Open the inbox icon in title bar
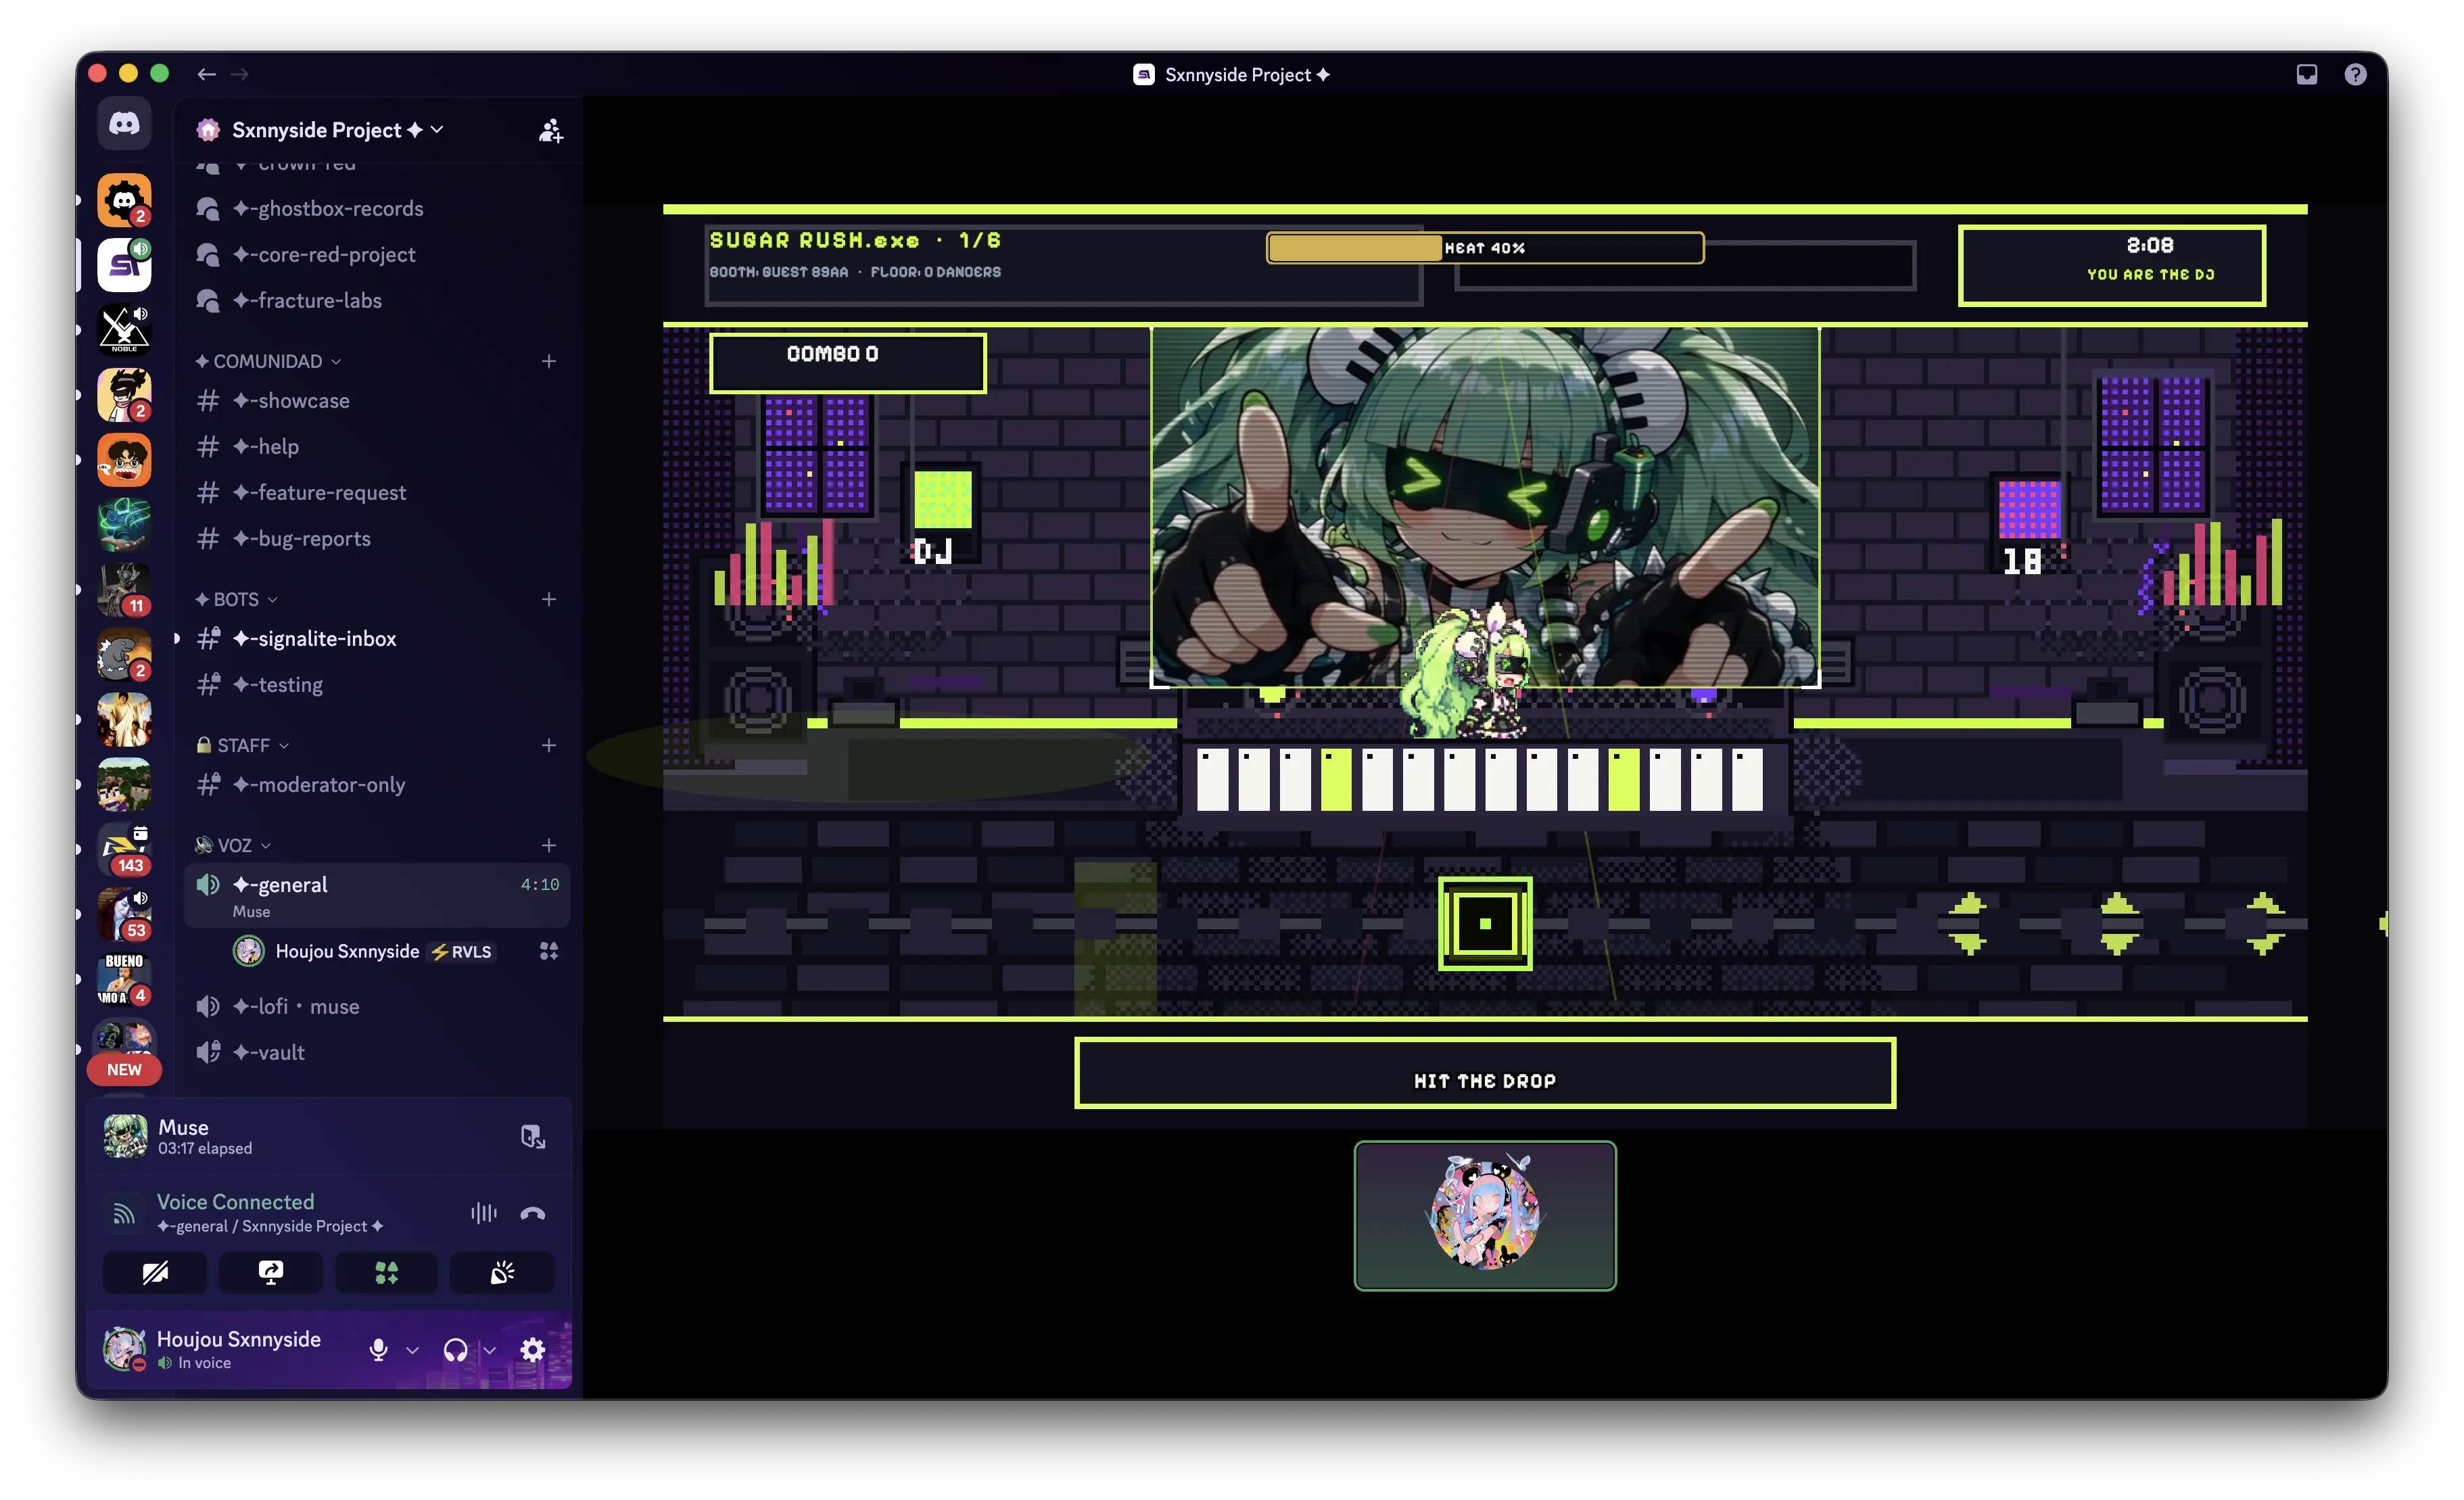2464x1500 pixels. click(x=2306, y=75)
